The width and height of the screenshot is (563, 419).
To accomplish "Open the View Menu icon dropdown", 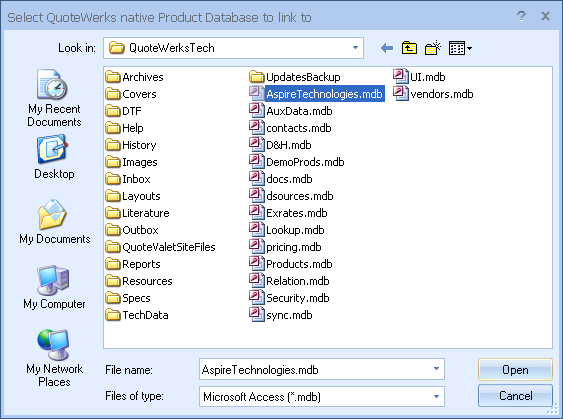I will pyautogui.click(x=460, y=48).
